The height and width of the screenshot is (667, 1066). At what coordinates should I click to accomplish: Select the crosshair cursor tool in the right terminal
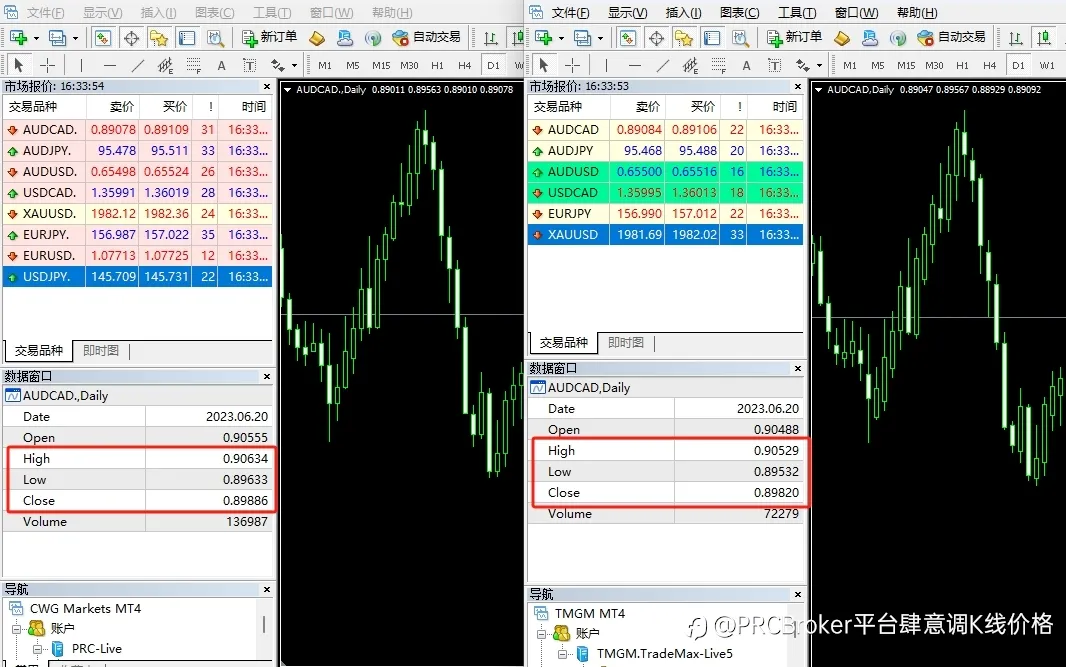[x=572, y=65]
